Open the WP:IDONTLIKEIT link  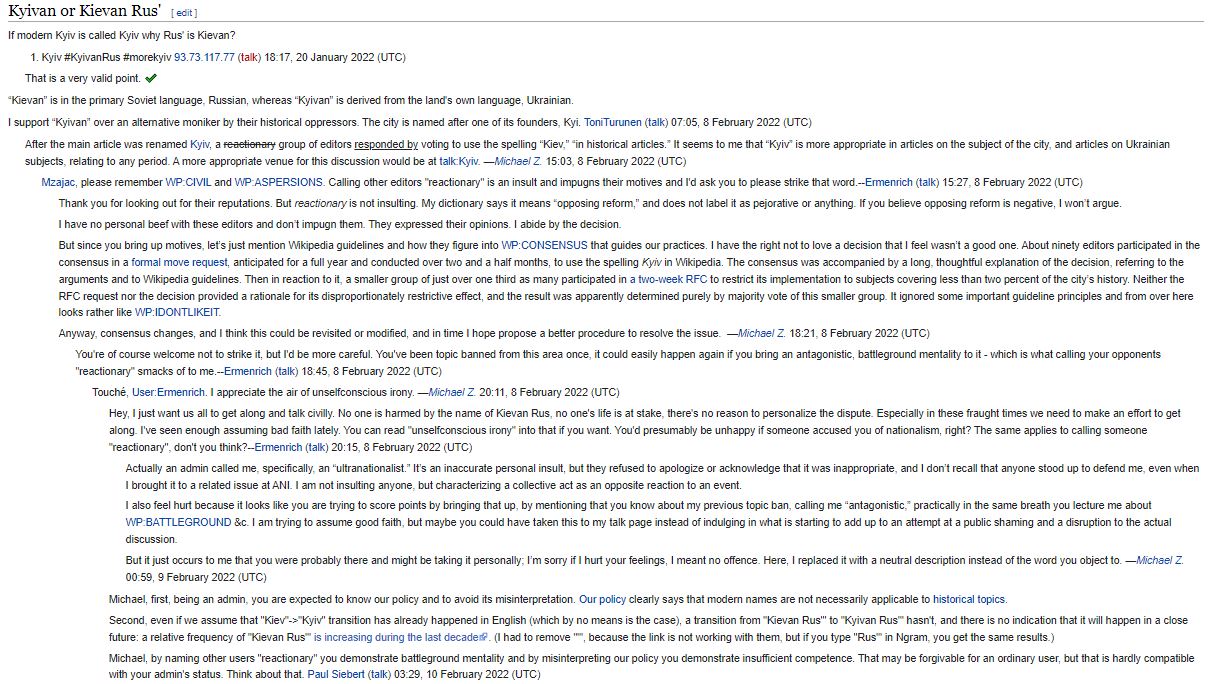pos(177,312)
